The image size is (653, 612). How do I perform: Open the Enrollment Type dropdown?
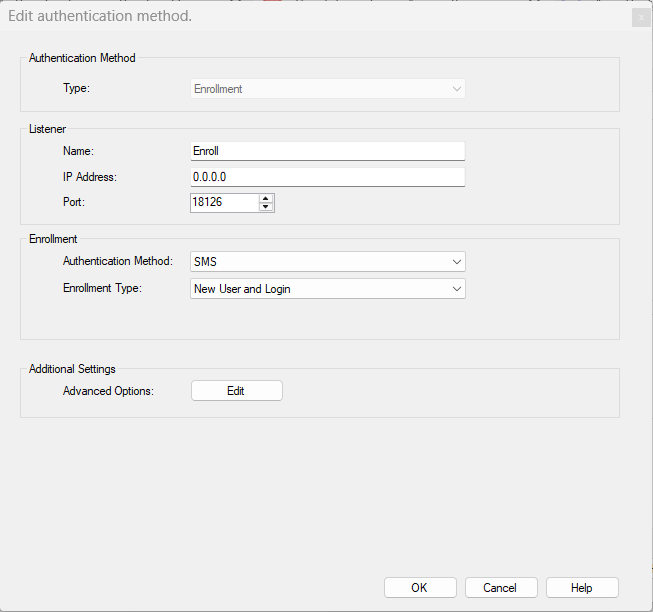pos(328,289)
